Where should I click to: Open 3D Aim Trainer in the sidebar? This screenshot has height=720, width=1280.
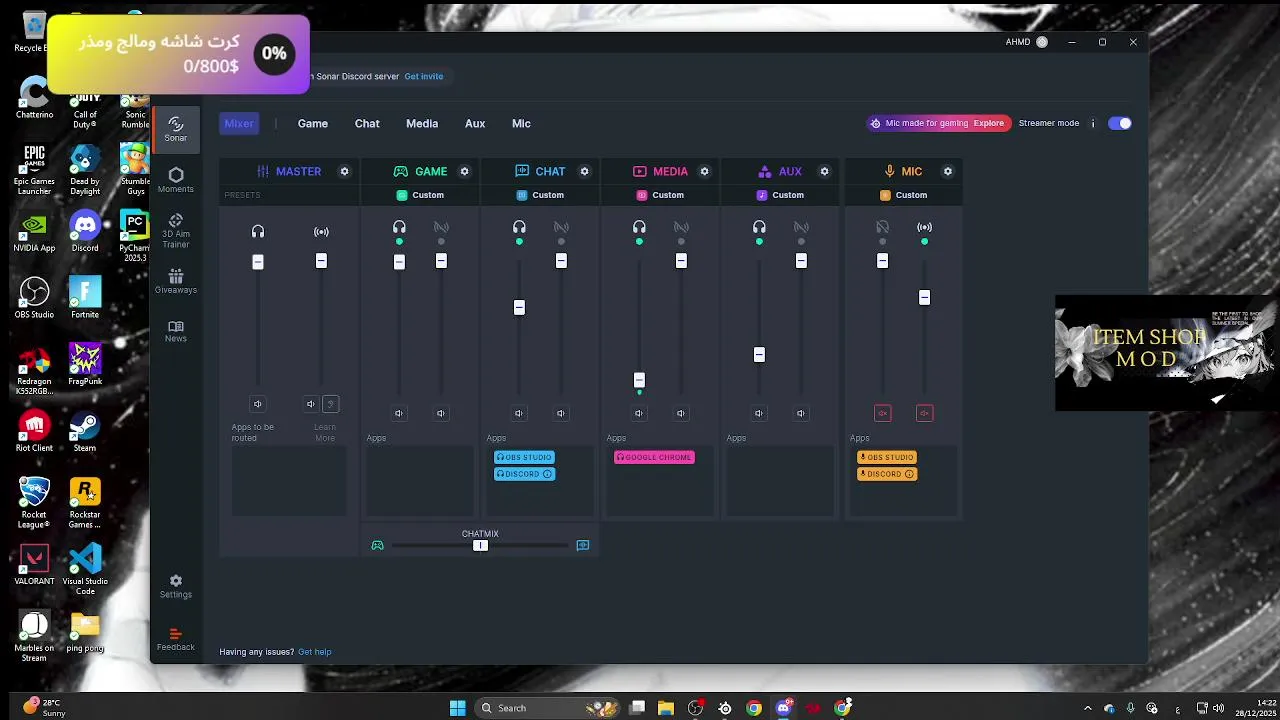(x=176, y=230)
